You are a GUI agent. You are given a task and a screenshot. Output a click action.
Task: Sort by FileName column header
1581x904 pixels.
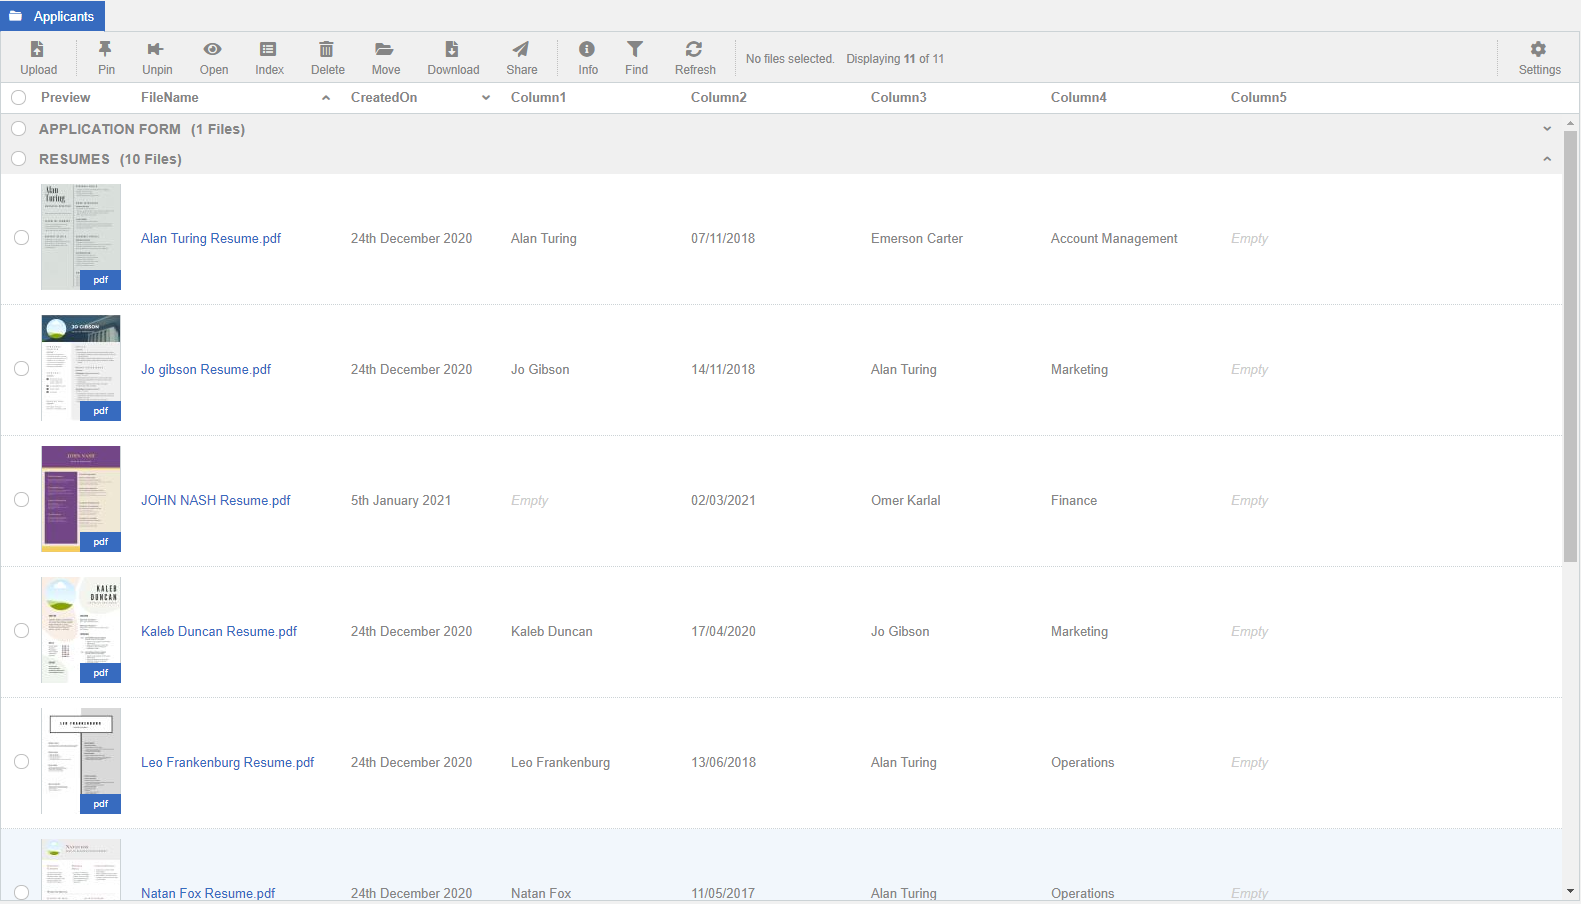[x=170, y=98]
